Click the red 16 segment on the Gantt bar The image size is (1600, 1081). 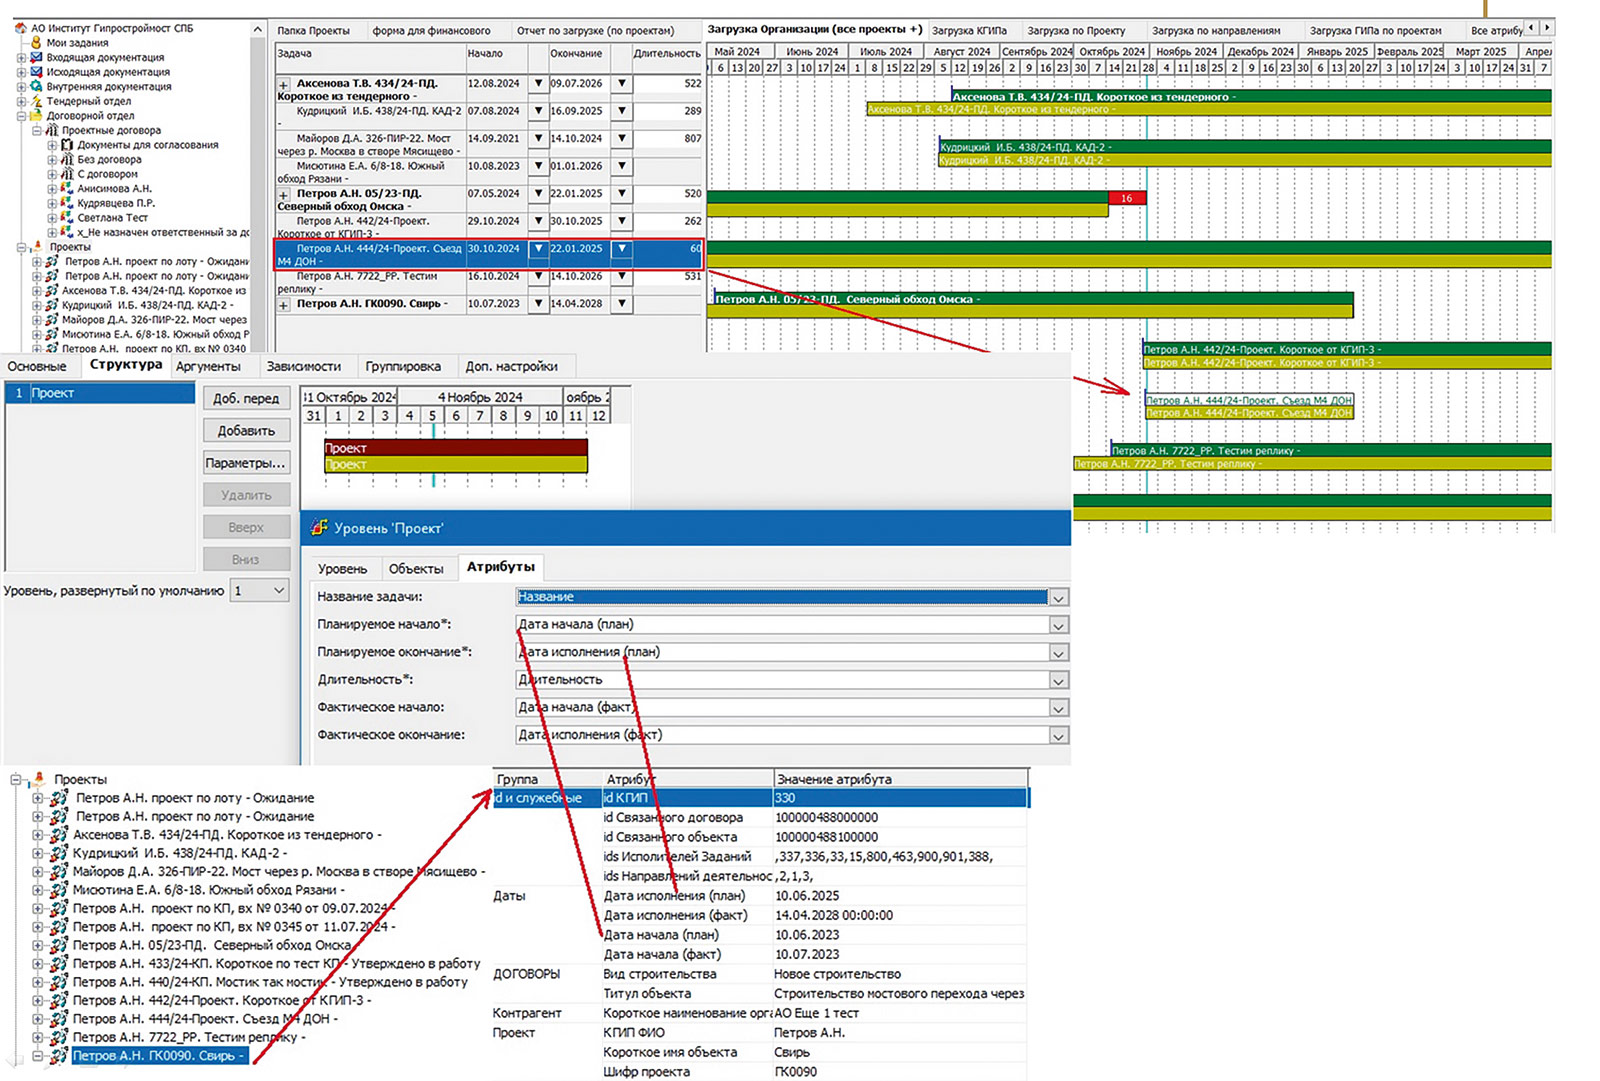point(1126,198)
